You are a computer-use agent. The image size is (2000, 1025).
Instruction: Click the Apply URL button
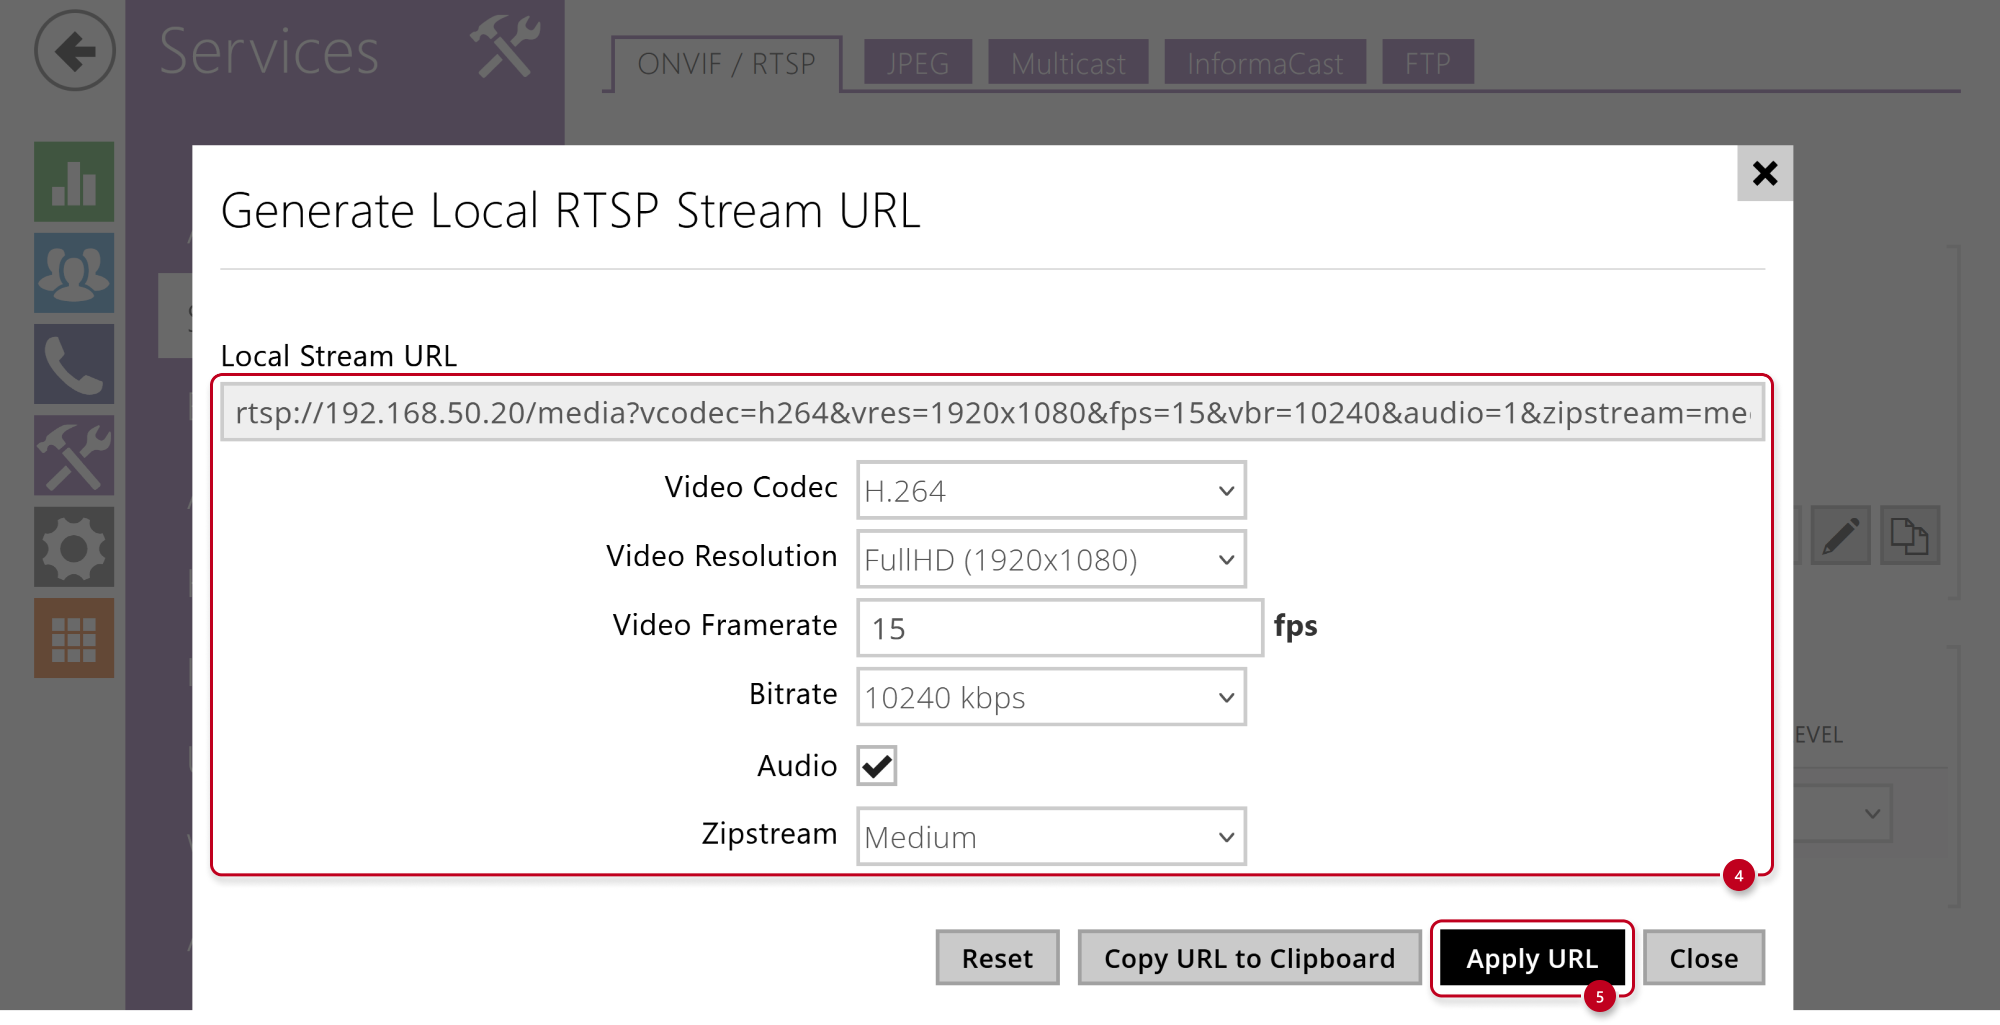pos(1532,958)
